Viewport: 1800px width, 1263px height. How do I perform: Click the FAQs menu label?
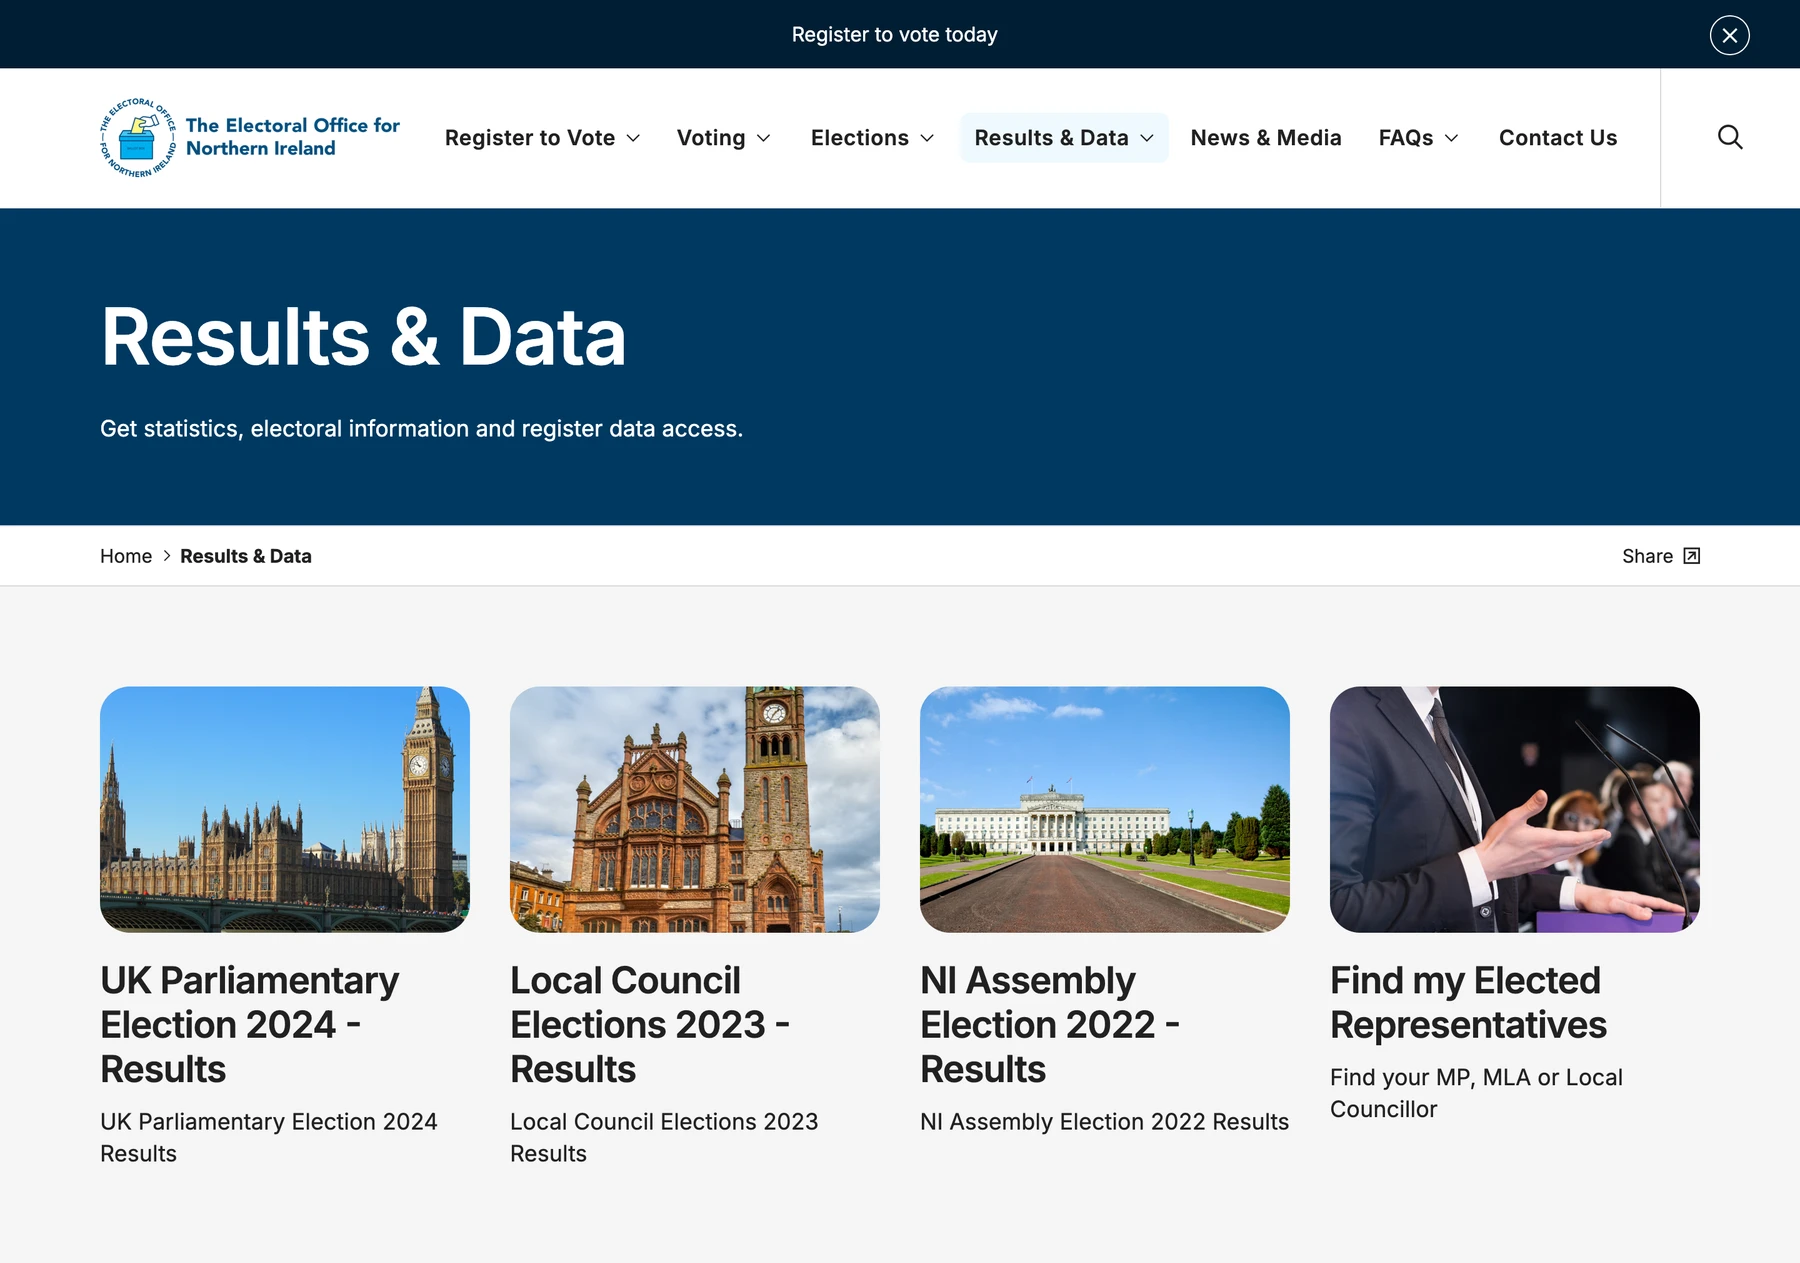click(1406, 138)
